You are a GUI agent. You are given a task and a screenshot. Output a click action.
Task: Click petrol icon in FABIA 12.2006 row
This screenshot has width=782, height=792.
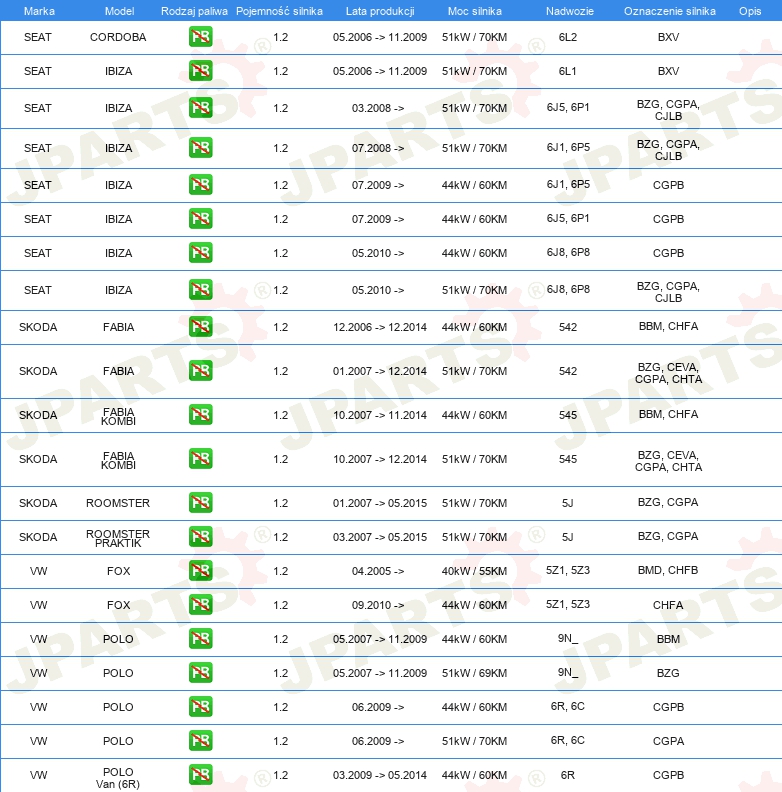click(x=201, y=327)
